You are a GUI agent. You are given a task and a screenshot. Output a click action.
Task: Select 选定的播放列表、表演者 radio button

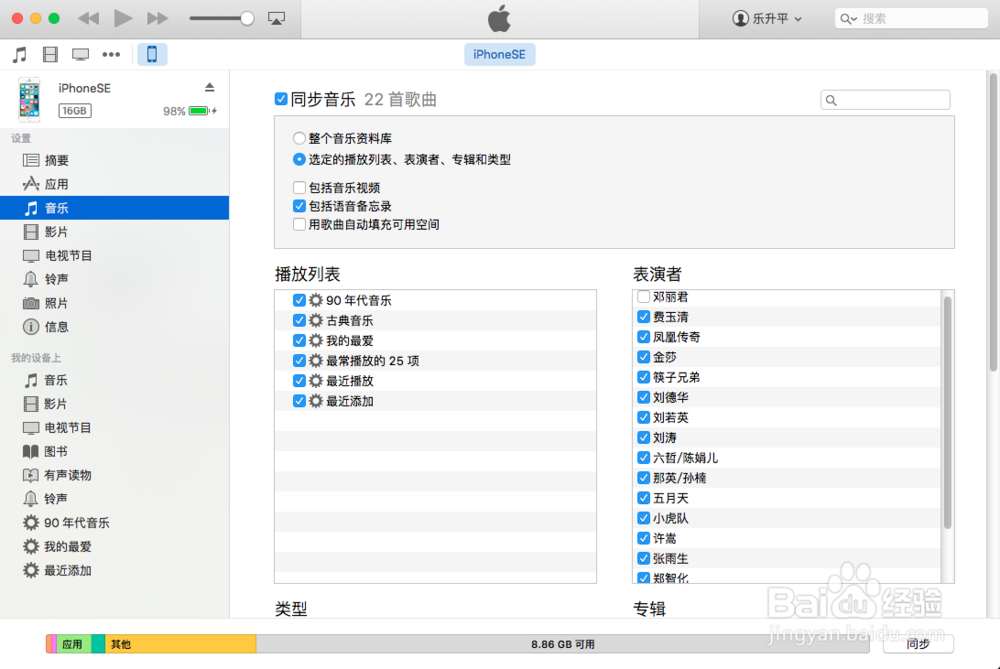(x=298, y=159)
